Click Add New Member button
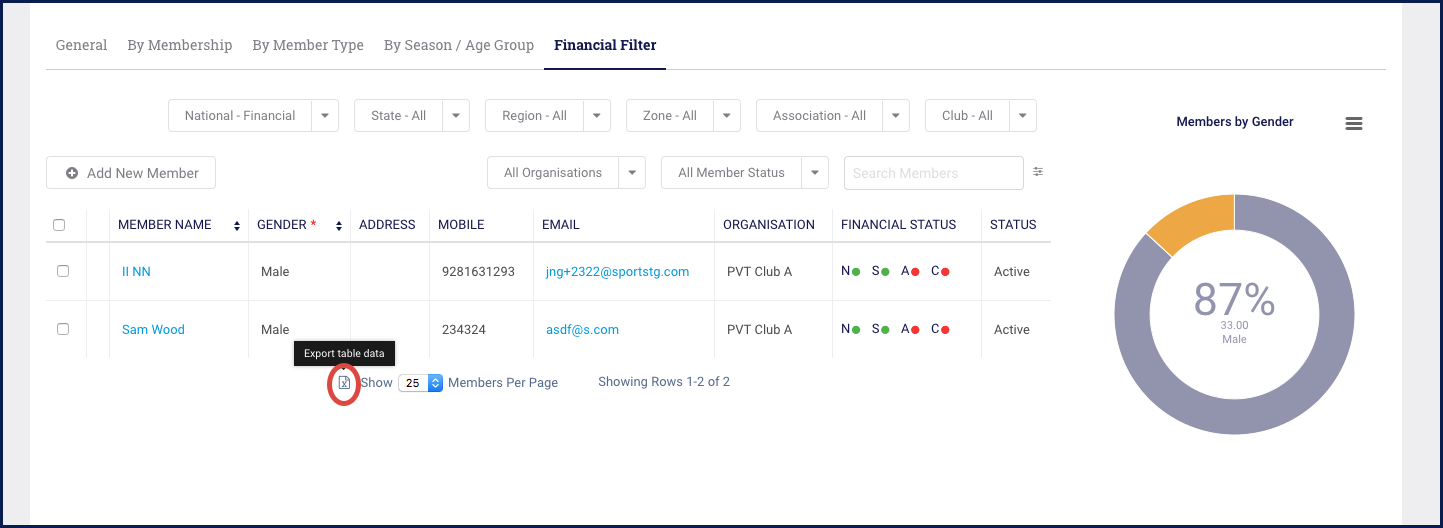The height and width of the screenshot is (528, 1443). coord(131,173)
